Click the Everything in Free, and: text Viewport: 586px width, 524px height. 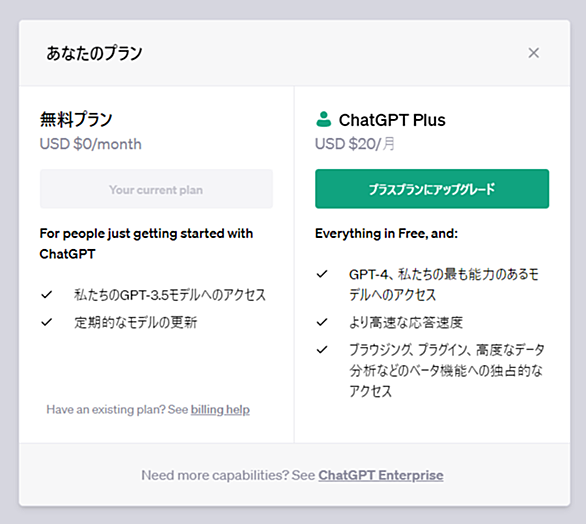(x=386, y=234)
